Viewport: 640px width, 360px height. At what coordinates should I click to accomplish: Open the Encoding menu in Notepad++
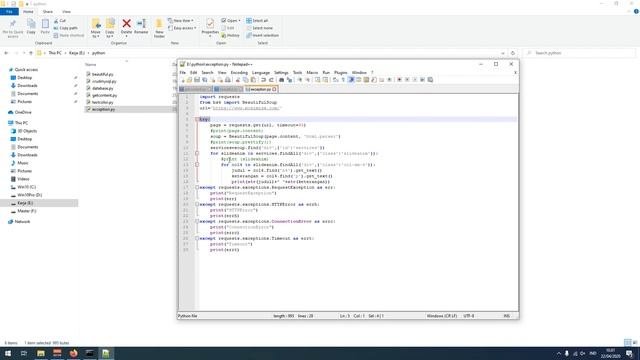pos(239,72)
